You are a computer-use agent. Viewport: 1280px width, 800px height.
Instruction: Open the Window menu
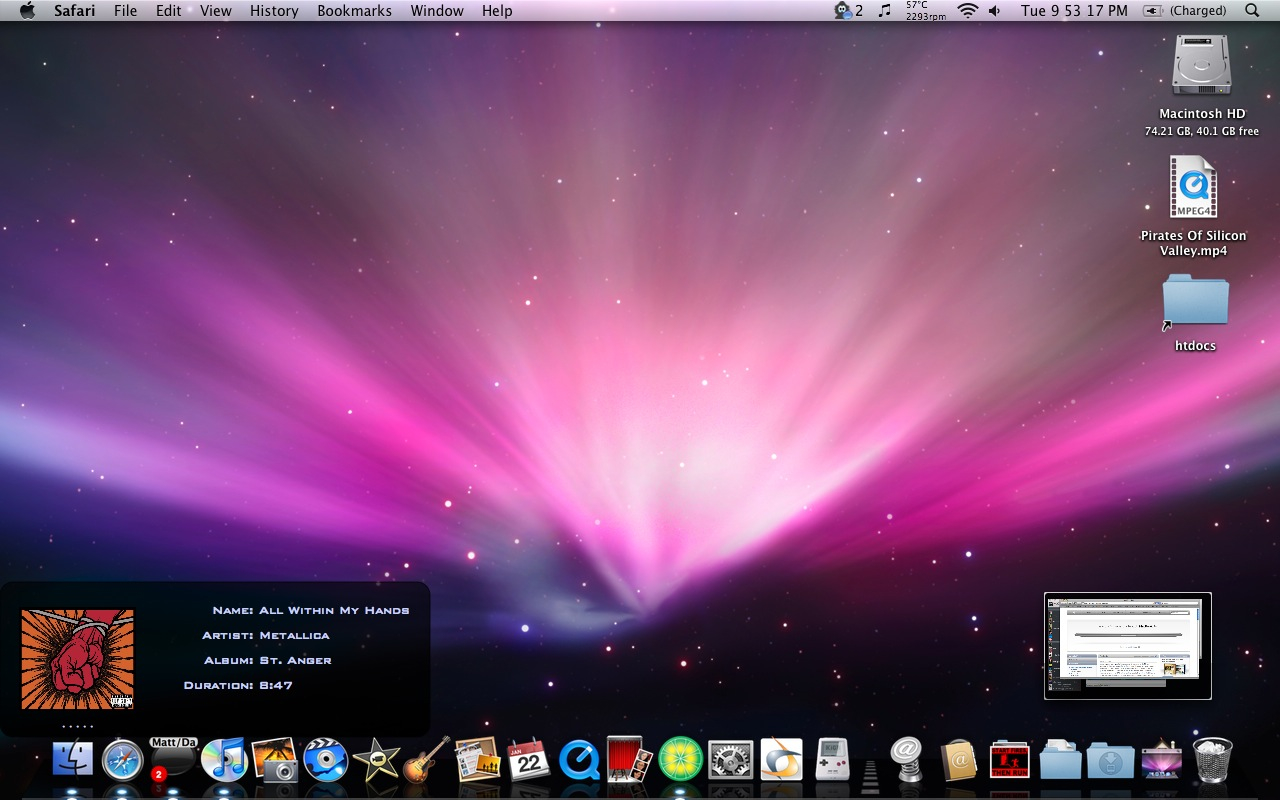tap(437, 10)
